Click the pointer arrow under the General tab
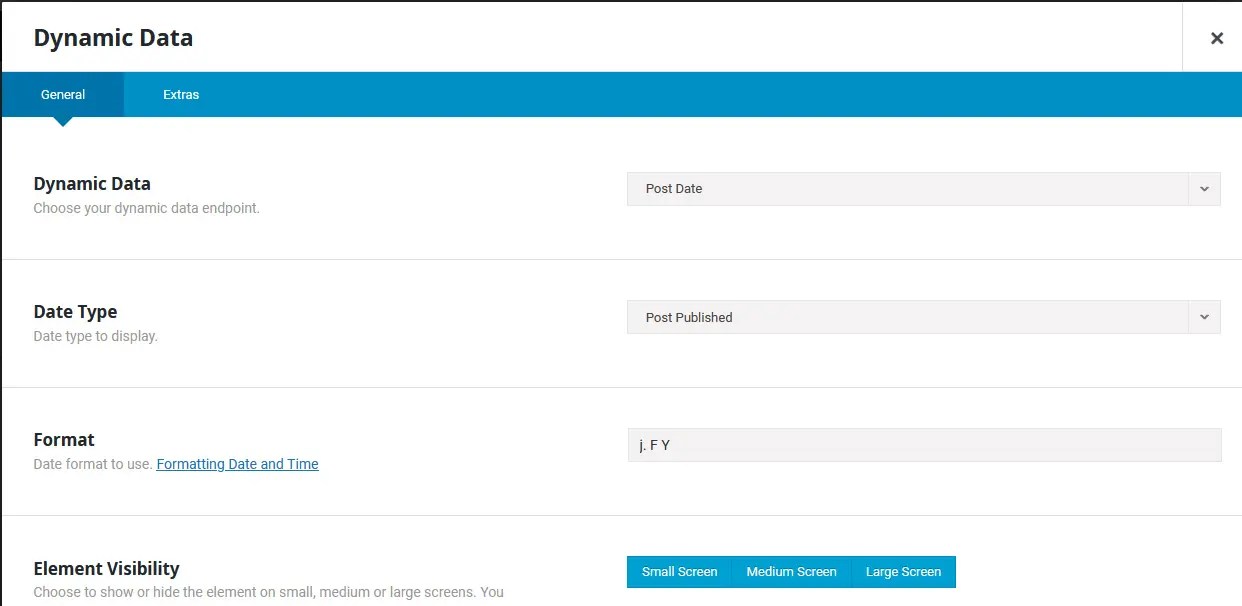 coord(63,120)
